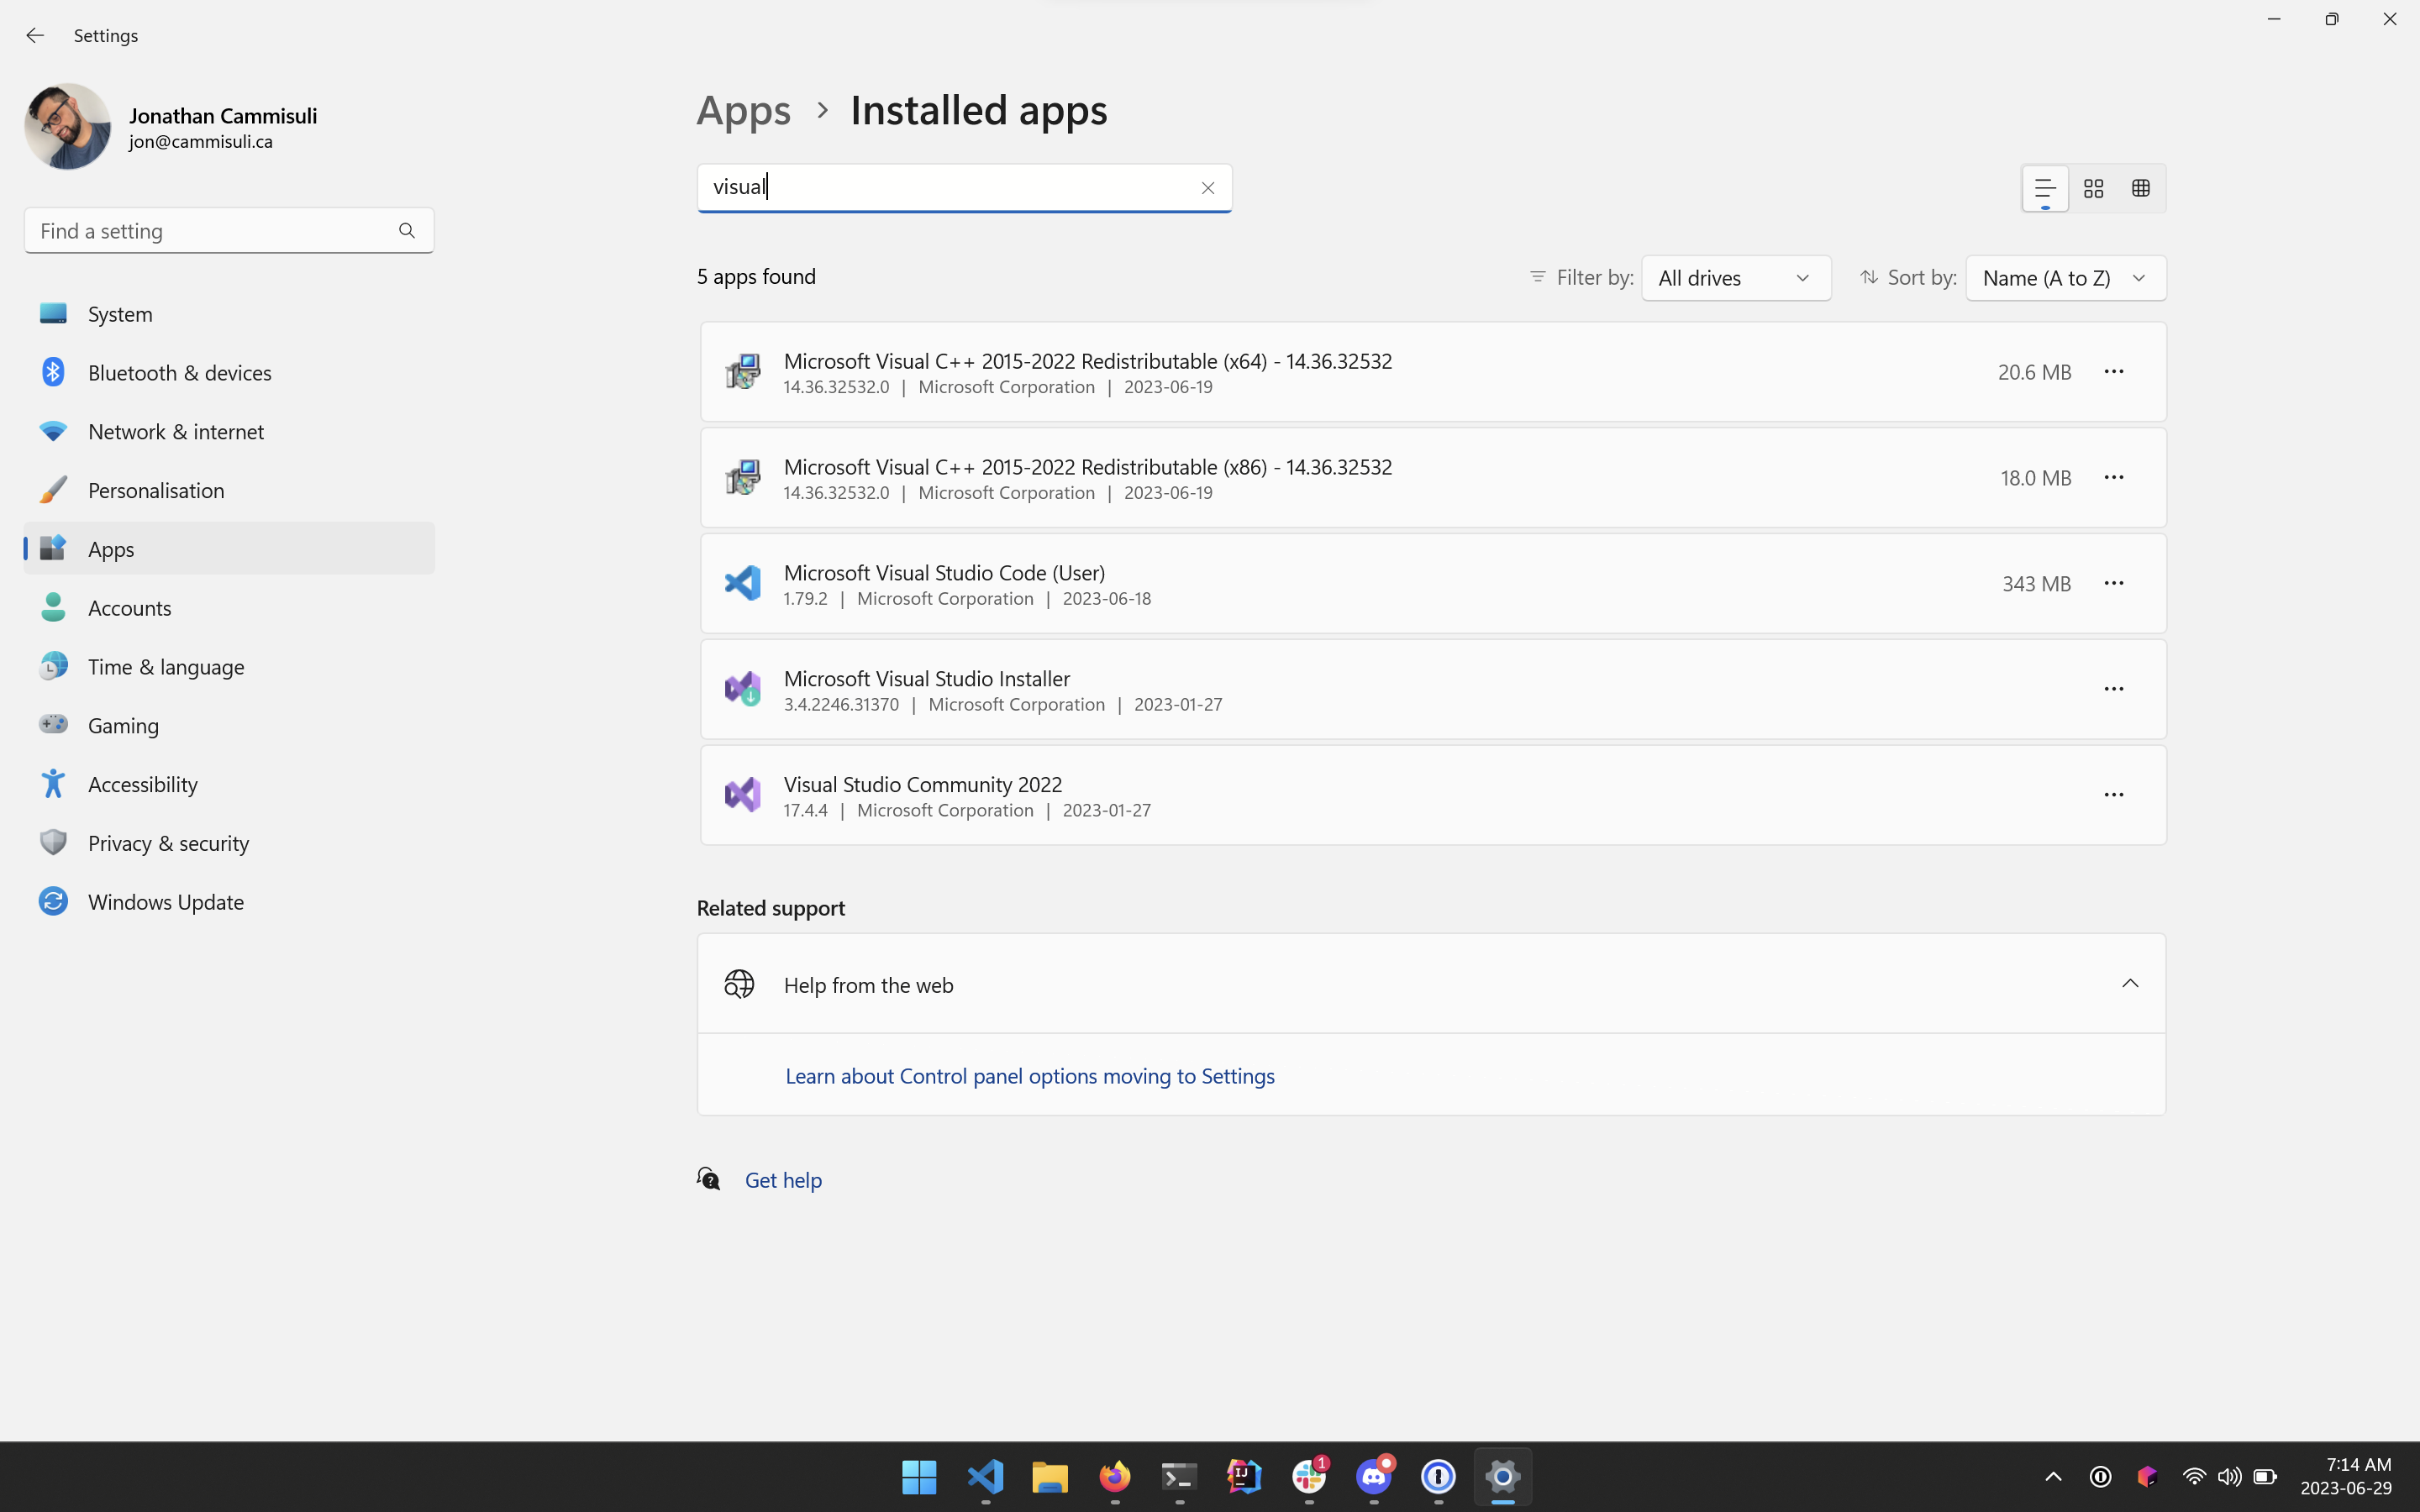Switch to table view of installed apps

click(2142, 188)
